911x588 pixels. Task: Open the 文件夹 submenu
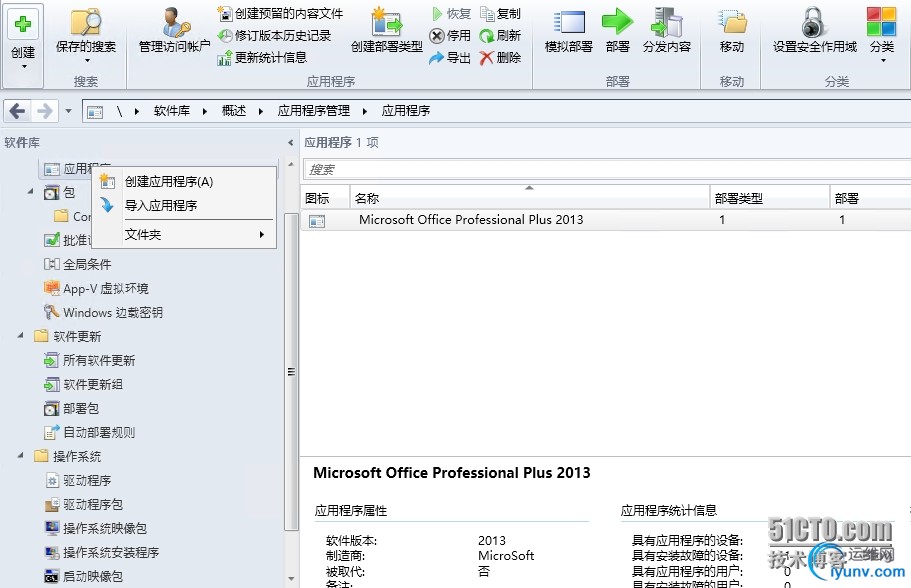point(186,235)
